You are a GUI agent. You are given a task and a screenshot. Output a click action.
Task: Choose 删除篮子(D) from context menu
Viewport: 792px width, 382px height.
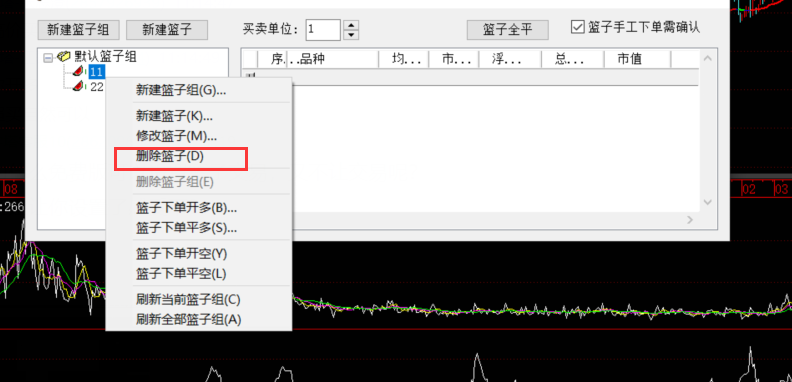199,157
